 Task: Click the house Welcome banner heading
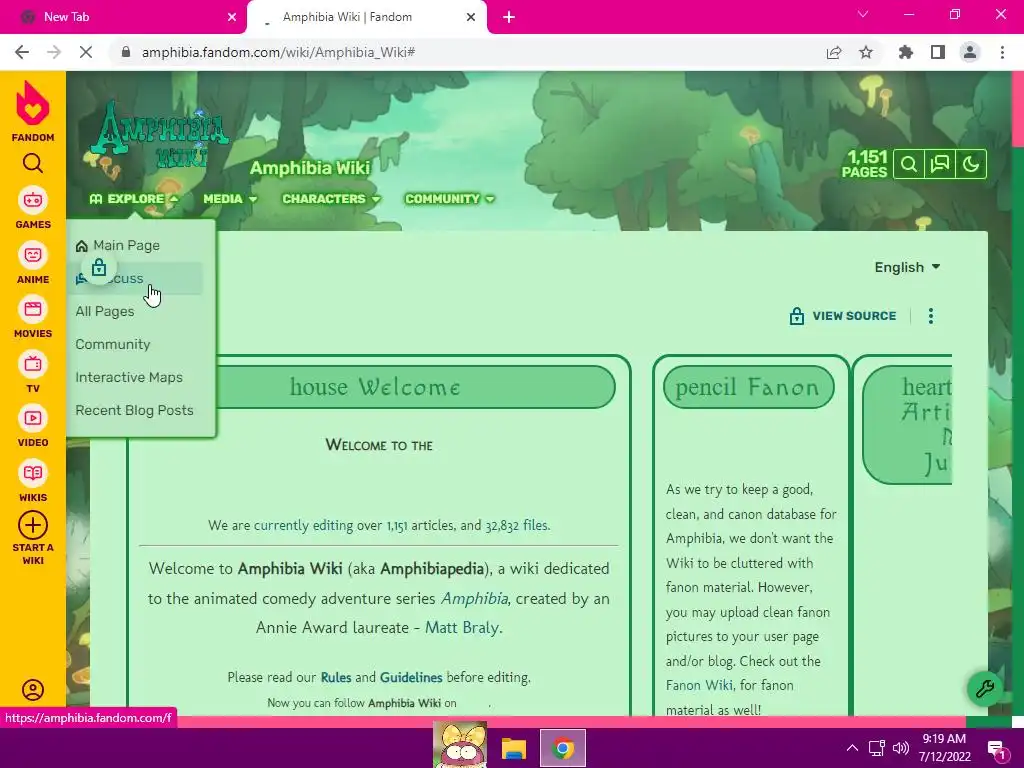pyautogui.click(x=375, y=387)
